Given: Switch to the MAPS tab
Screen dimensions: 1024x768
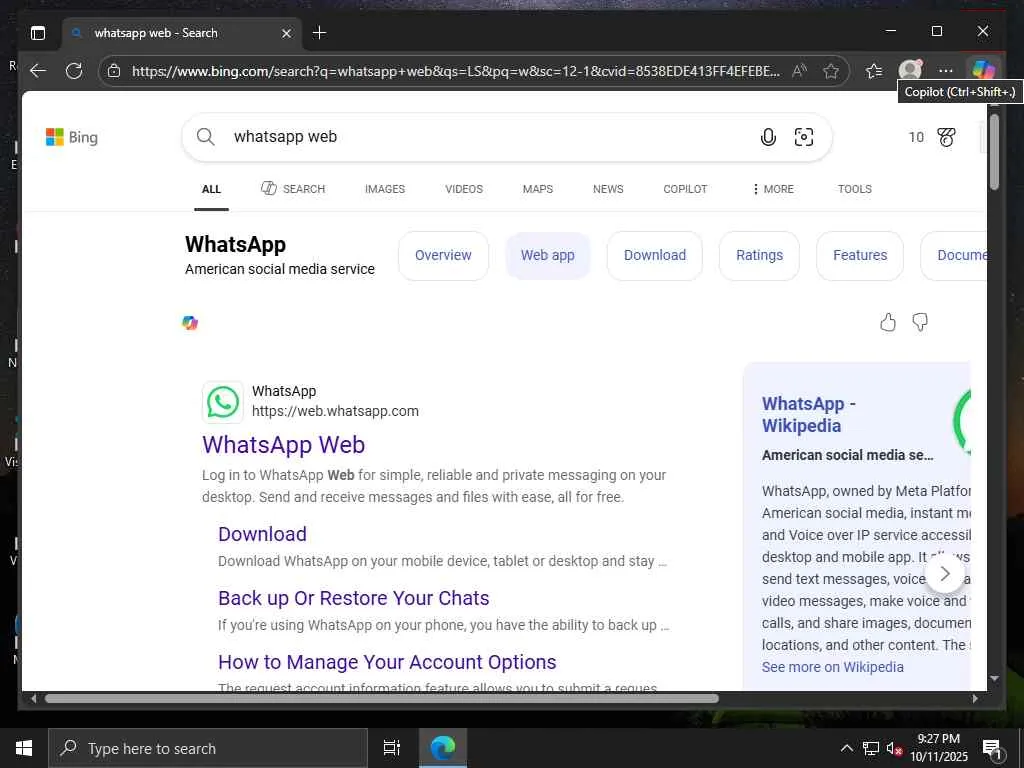Looking at the screenshot, I should pyautogui.click(x=537, y=189).
